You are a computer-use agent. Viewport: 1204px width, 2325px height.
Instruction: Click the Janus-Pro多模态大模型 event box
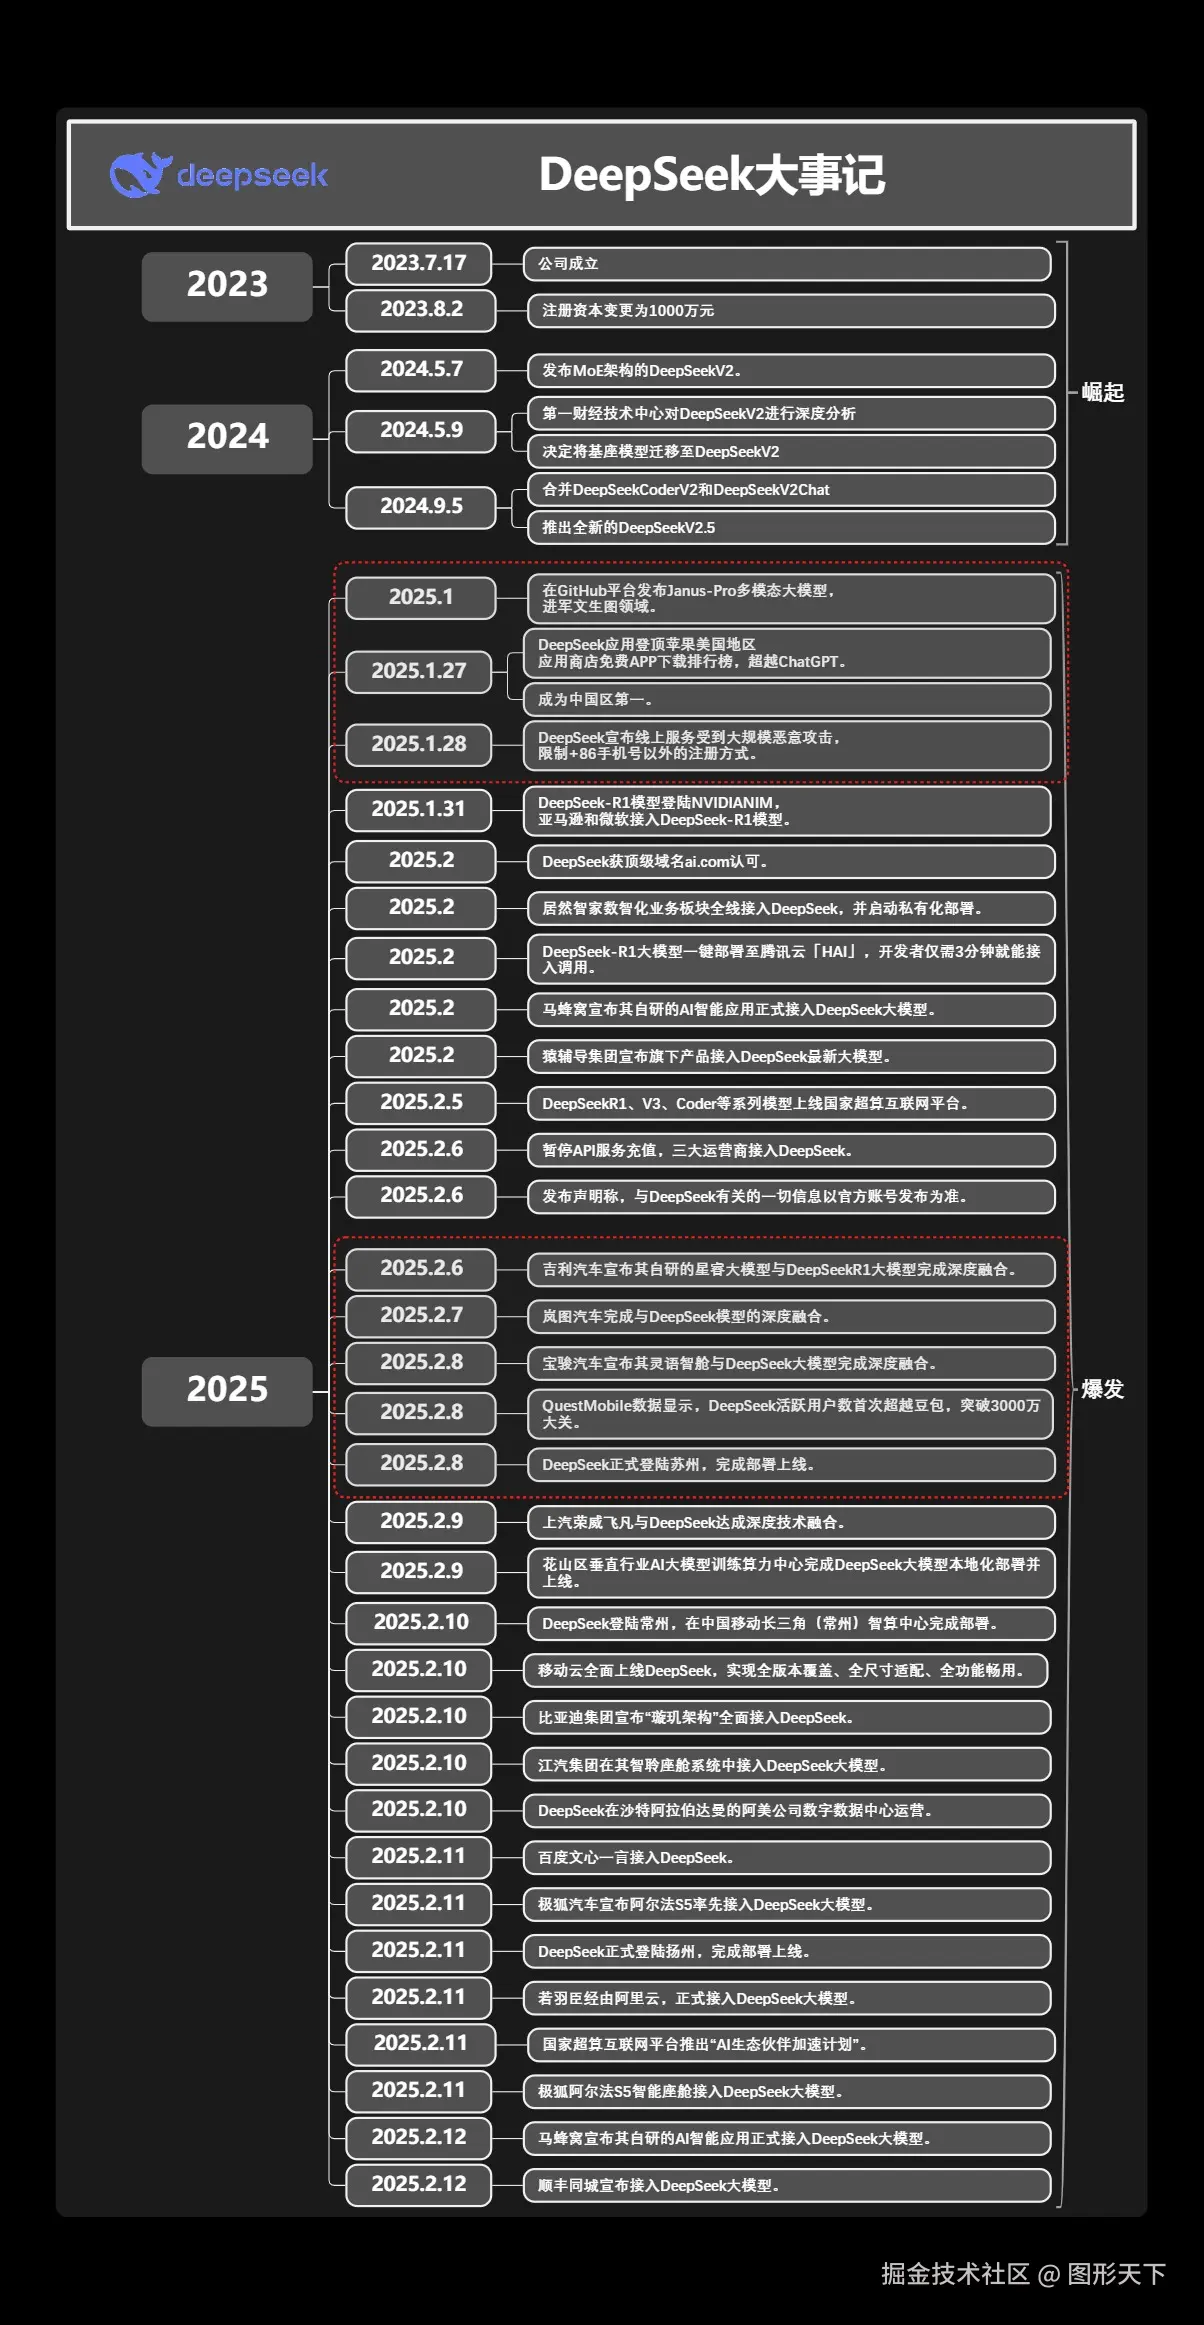click(791, 599)
